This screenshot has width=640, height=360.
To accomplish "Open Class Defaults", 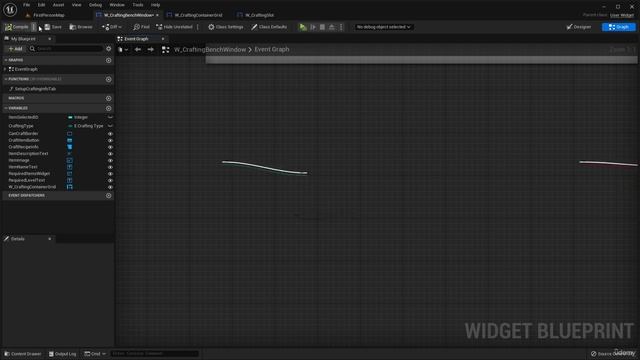I will pyautogui.click(x=269, y=27).
